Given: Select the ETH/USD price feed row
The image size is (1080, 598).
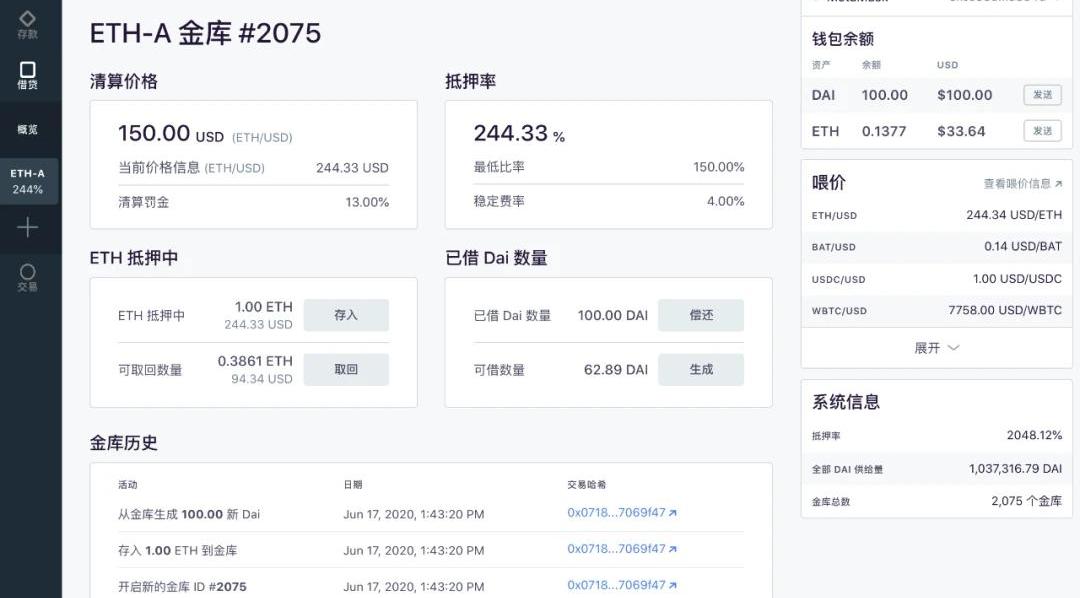Looking at the screenshot, I should (936, 215).
